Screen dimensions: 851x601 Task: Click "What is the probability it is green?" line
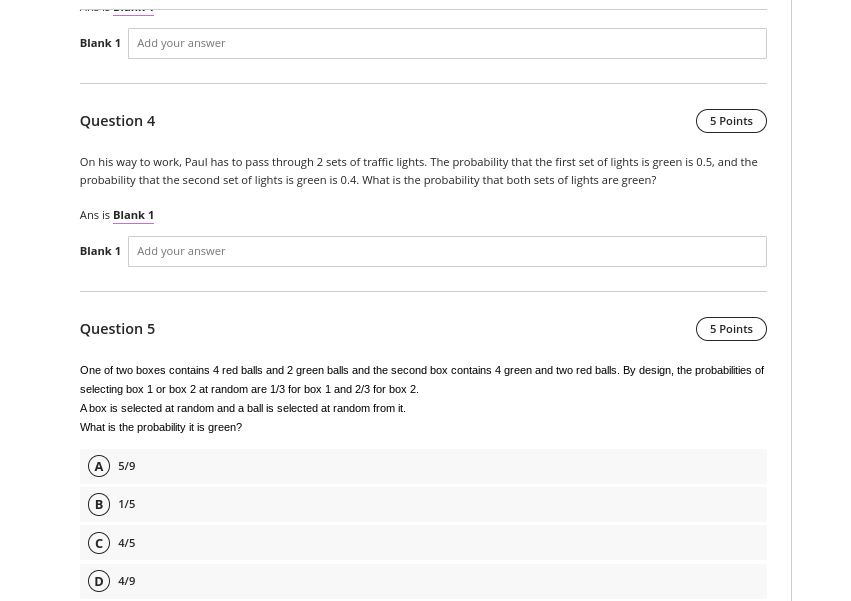[x=161, y=427]
